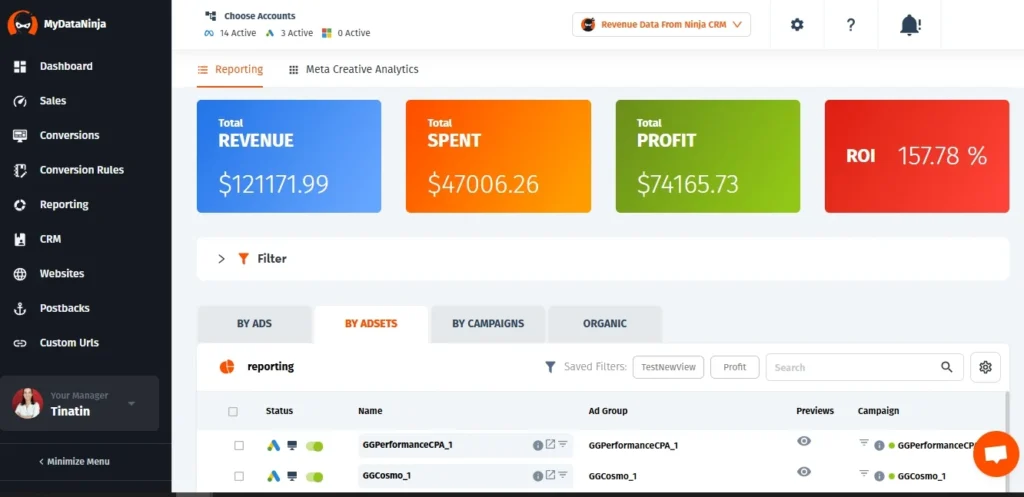1024x497 pixels.
Task: Open table settings gear button
Action: coord(985,367)
